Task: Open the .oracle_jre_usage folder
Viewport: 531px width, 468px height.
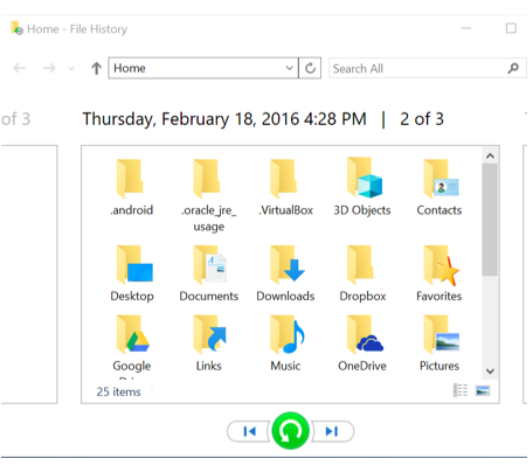Action: [x=208, y=195]
